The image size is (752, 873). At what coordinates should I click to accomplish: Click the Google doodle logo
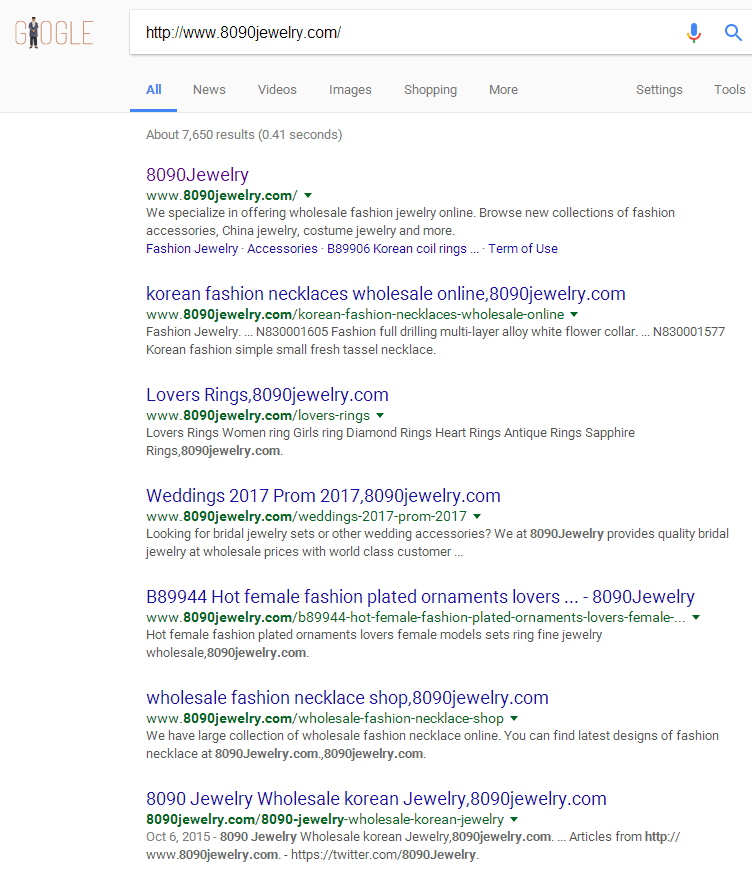(54, 33)
